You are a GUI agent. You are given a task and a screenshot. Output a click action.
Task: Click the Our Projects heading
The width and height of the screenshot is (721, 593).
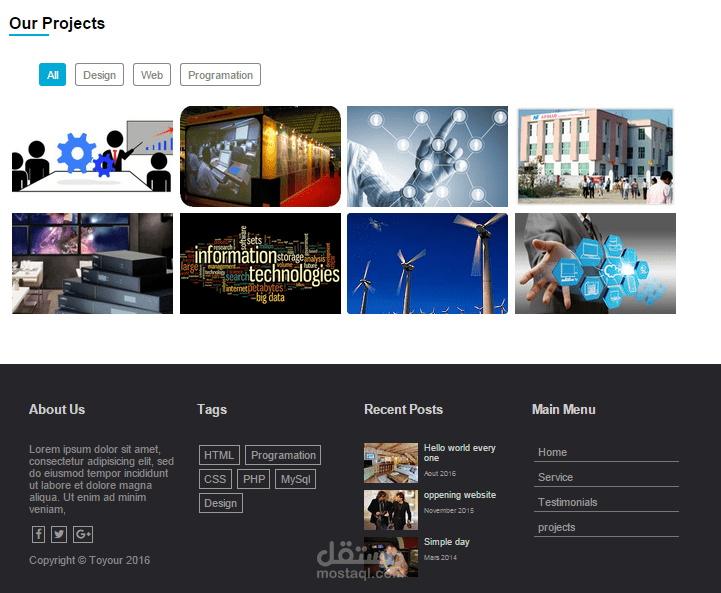click(x=57, y=23)
